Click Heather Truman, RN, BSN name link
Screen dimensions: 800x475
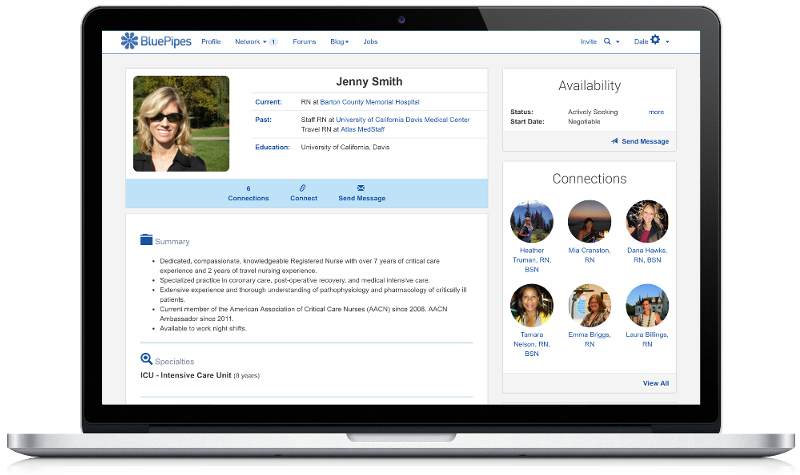point(532,260)
